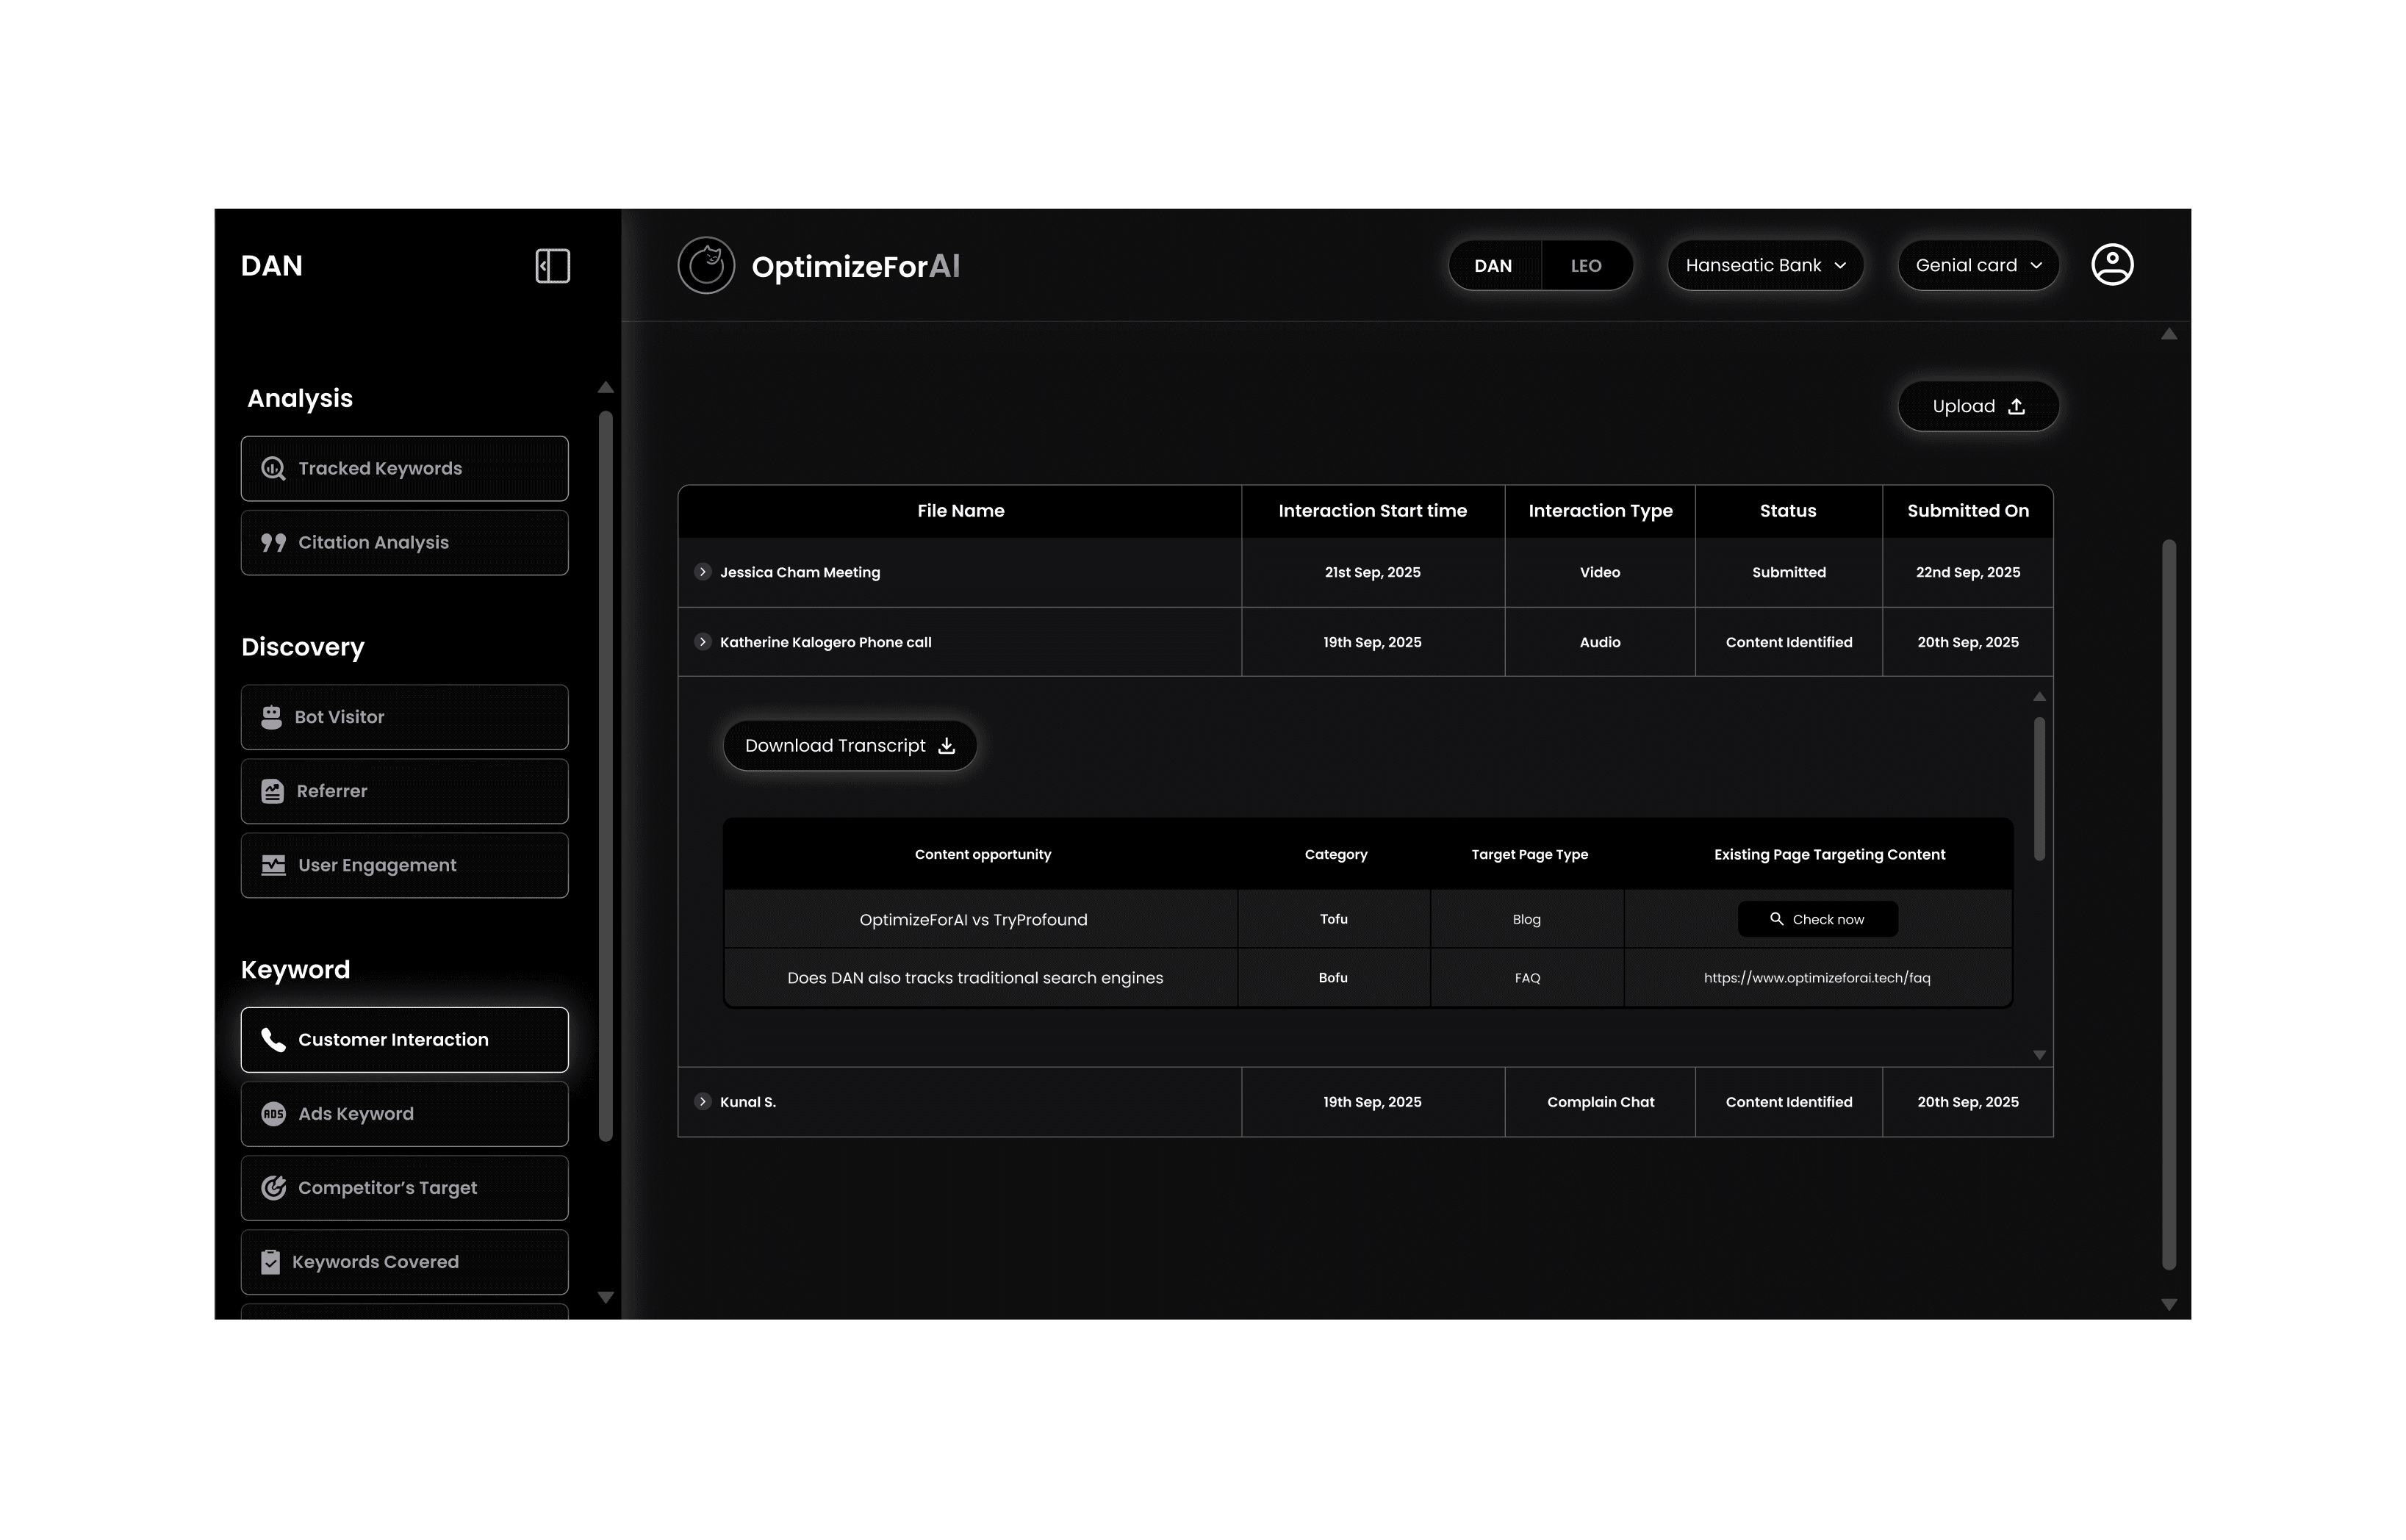Click the User Engagement chart icon
The width and height of the screenshot is (2406, 1540).
click(273, 865)
